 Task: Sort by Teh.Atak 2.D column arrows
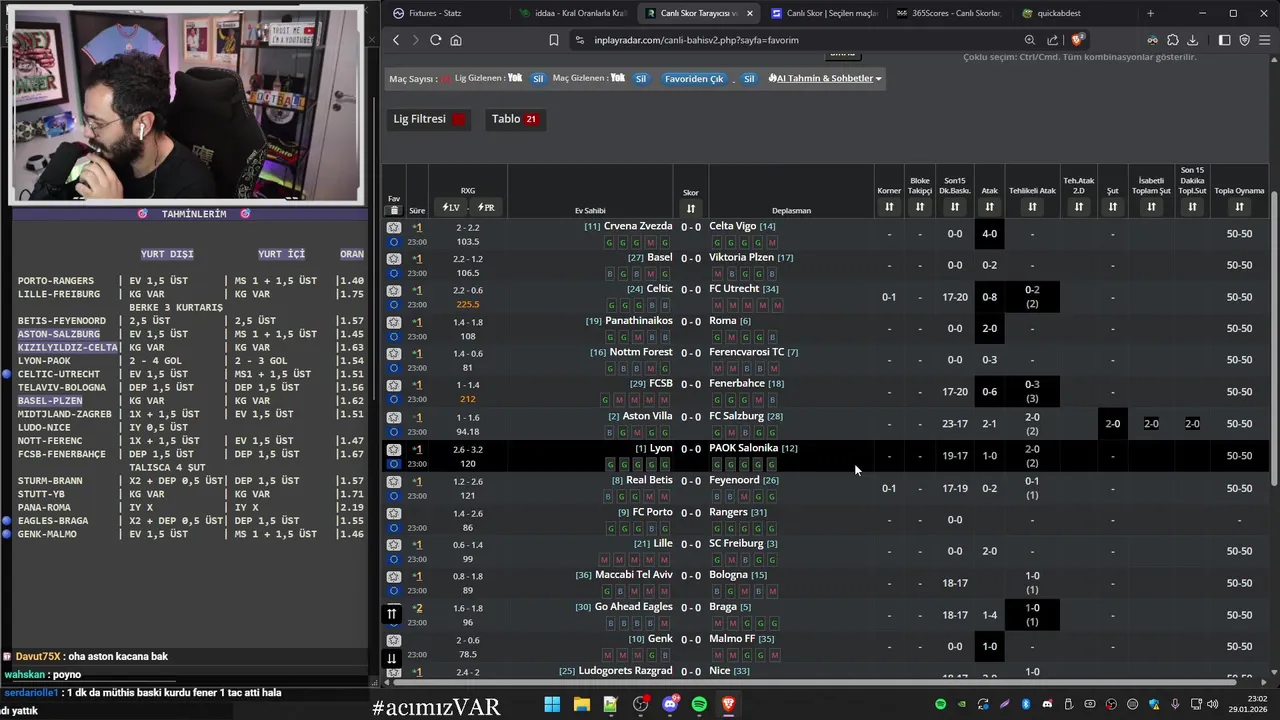click(1078, 207)
